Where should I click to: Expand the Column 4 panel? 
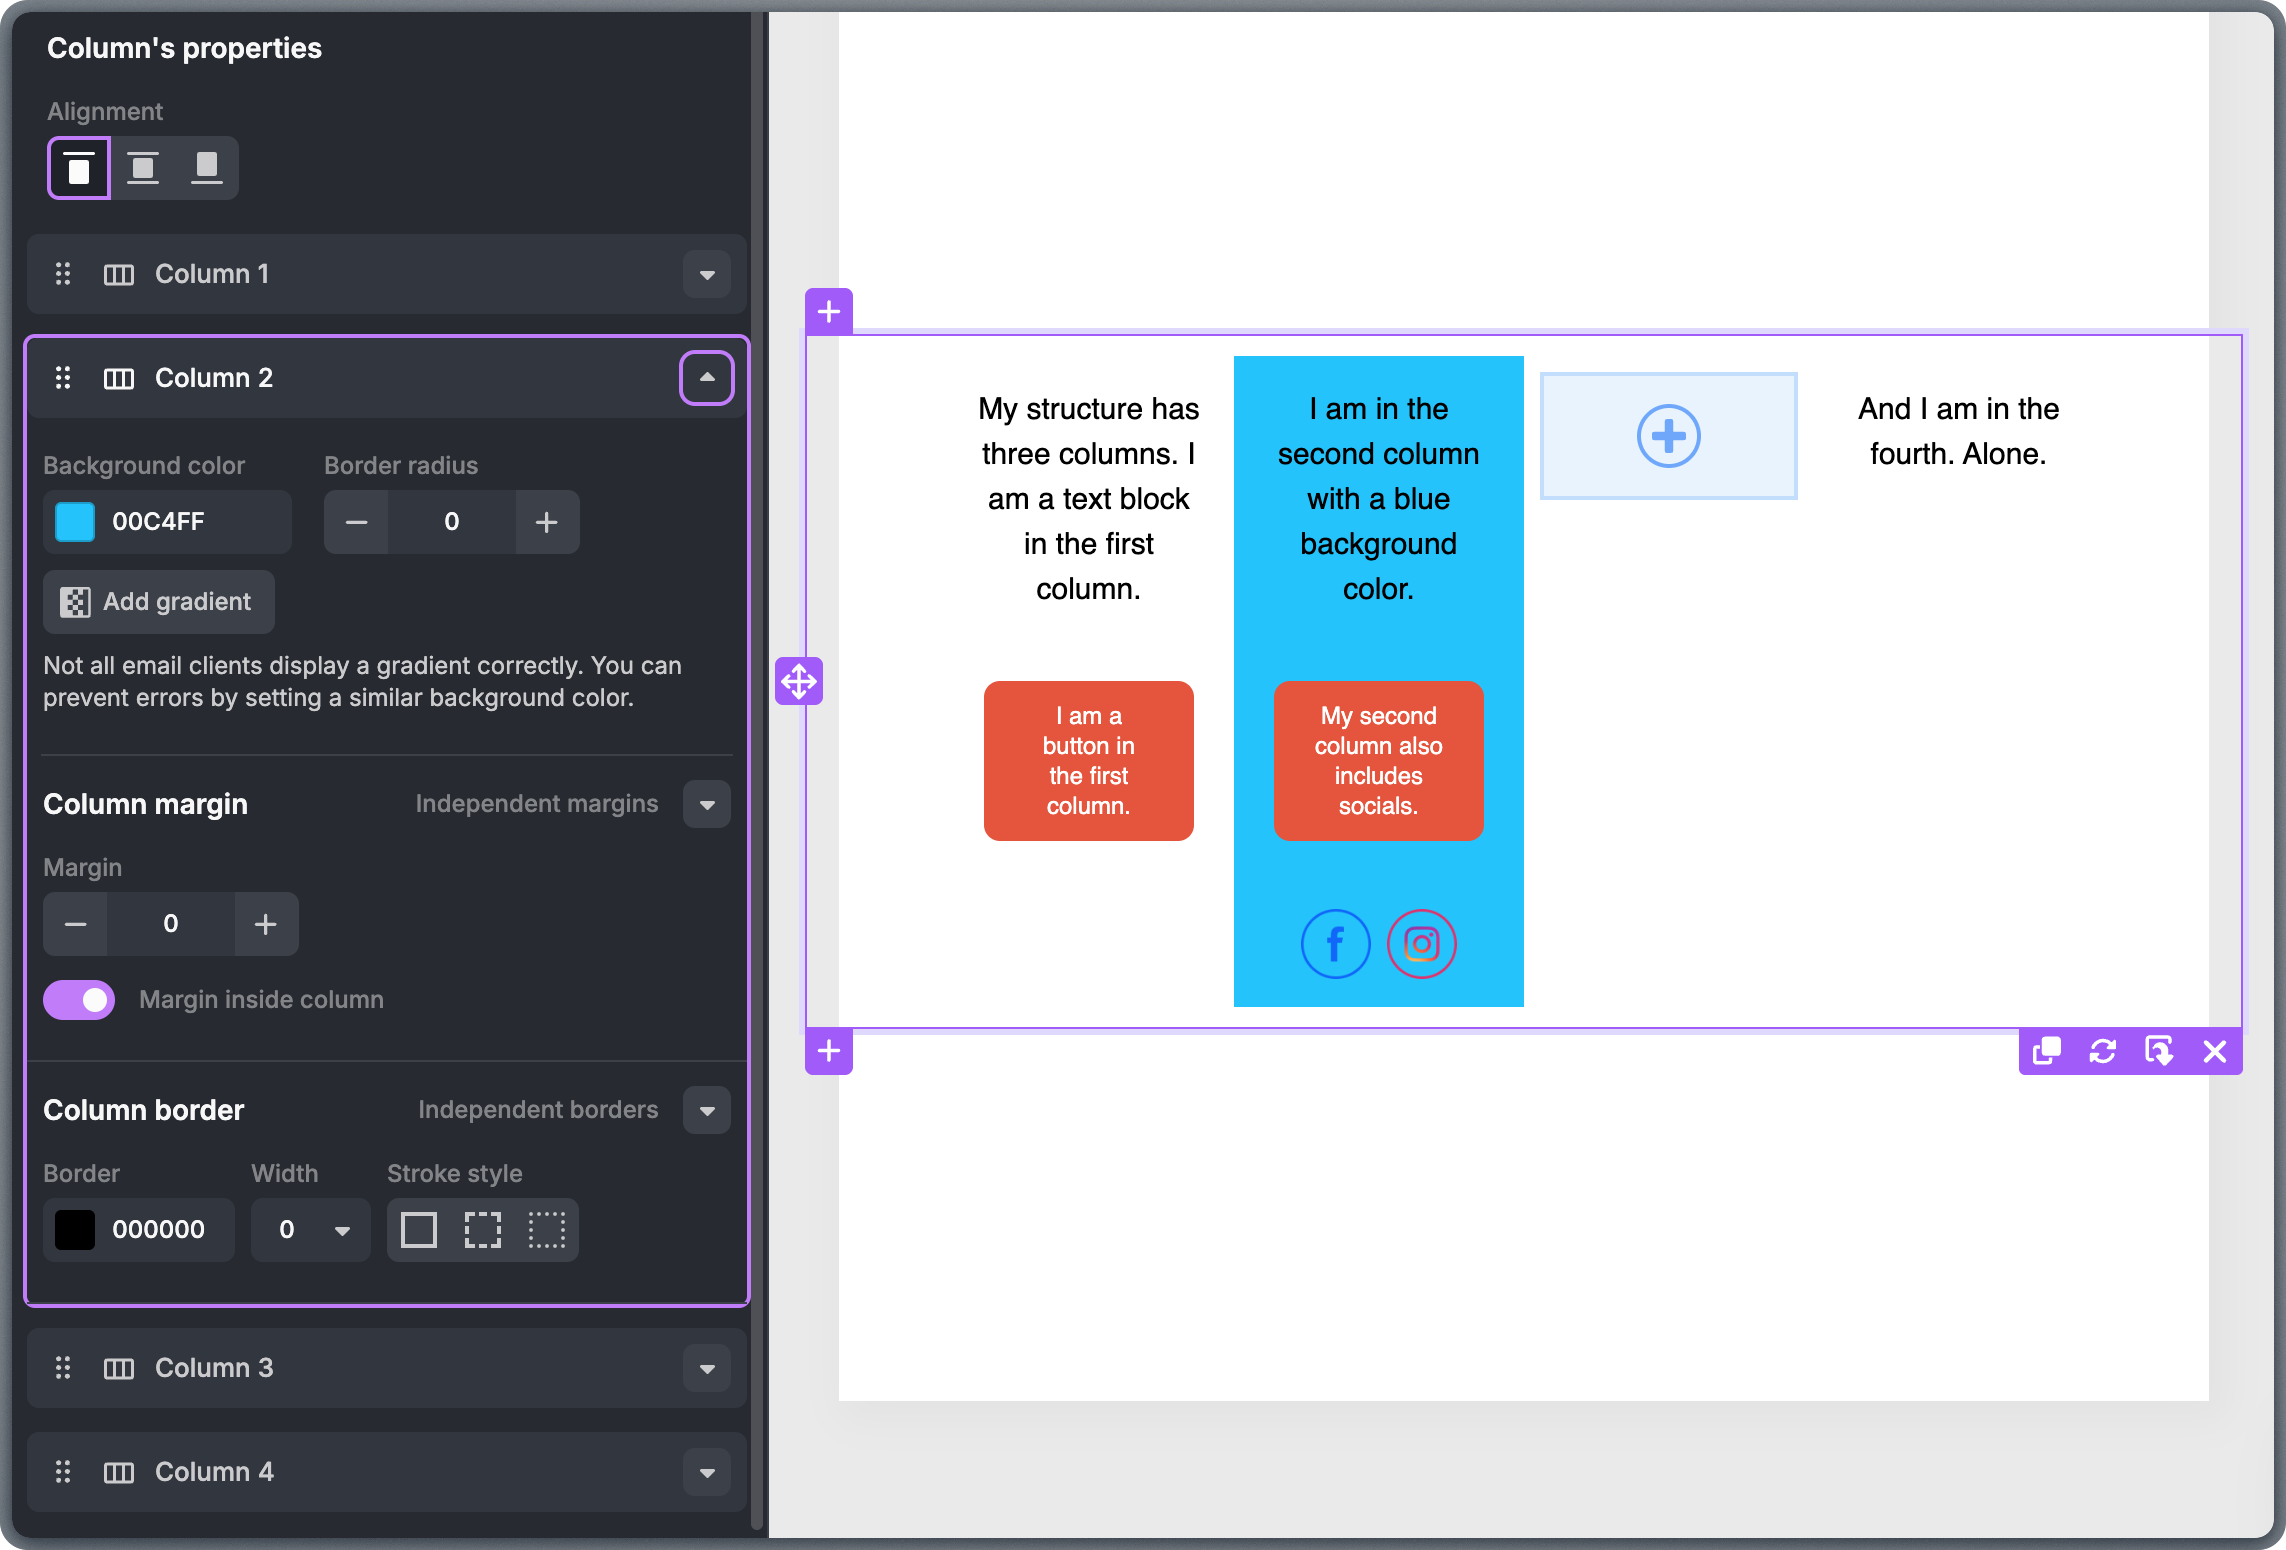coord(707,1472)
